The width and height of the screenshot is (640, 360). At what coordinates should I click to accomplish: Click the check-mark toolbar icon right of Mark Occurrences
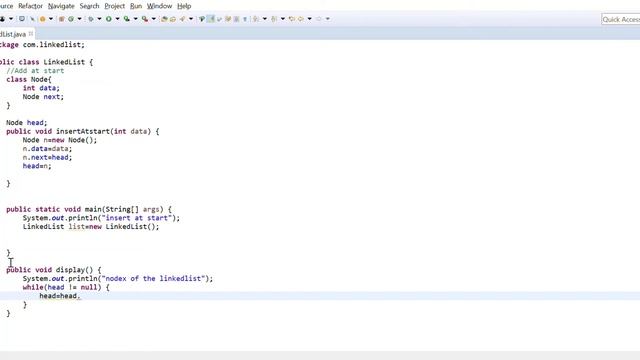tap(219, 19)
